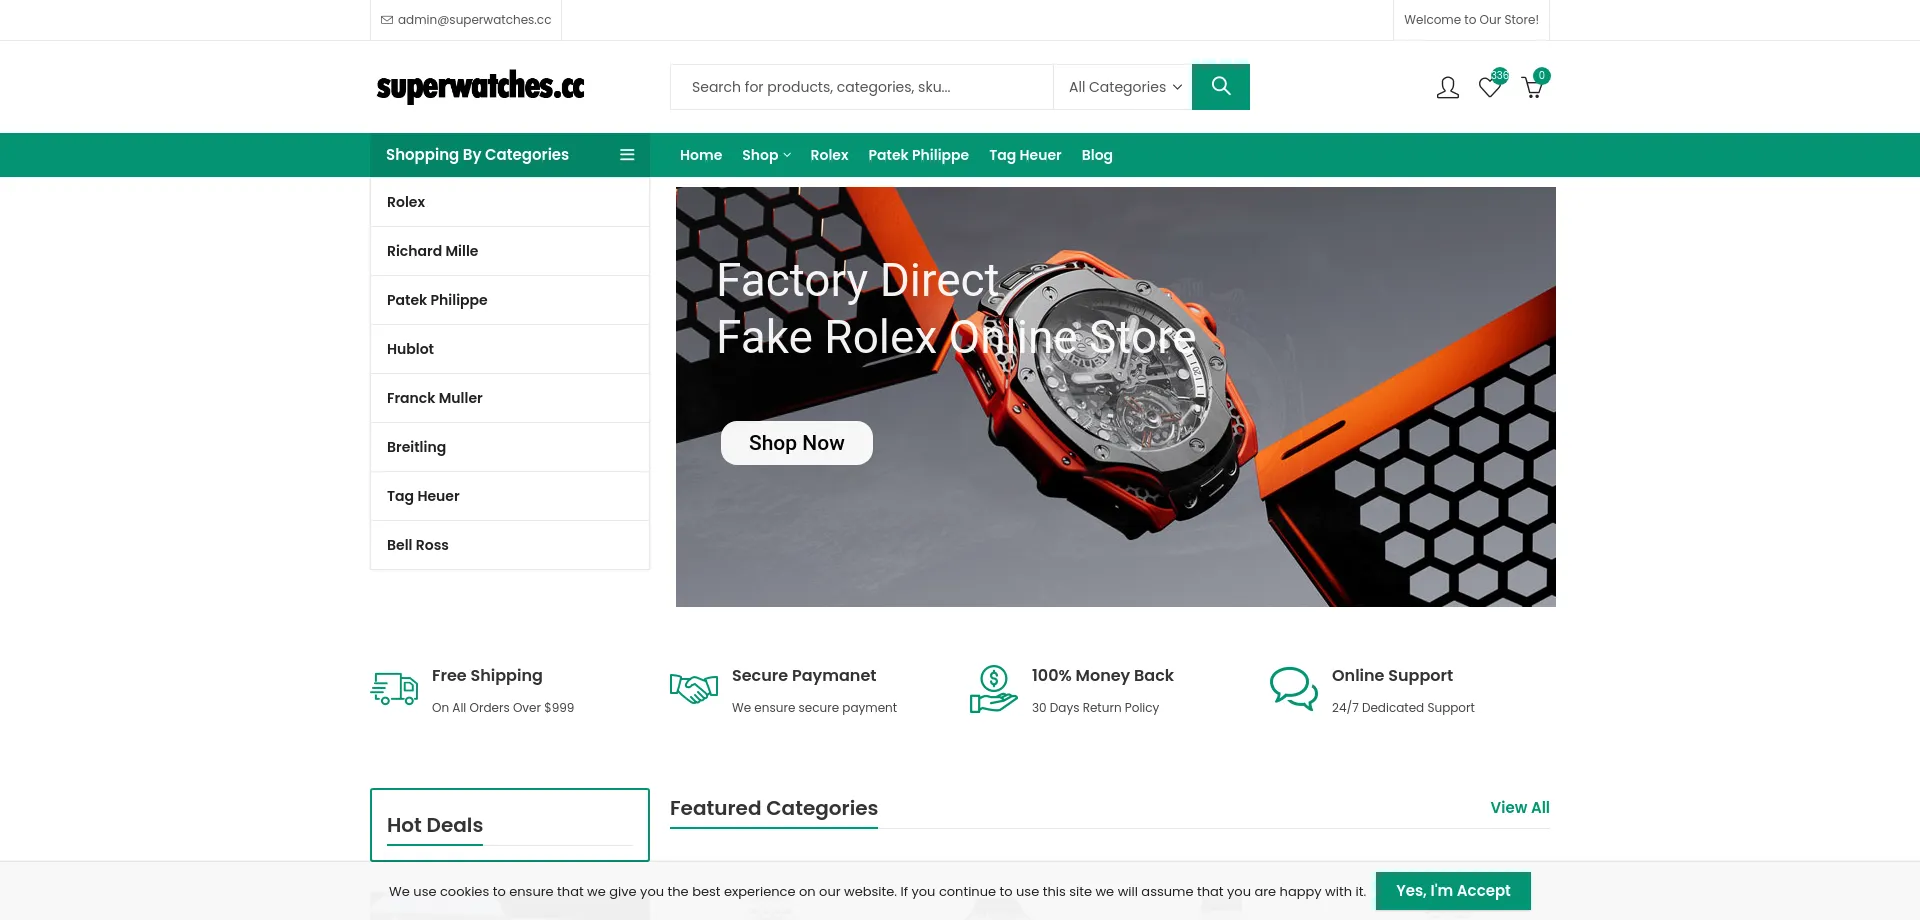Collapse the Shopping By Categories panel
This screenshot has height=920, width=1920.
tap(510, 155)
